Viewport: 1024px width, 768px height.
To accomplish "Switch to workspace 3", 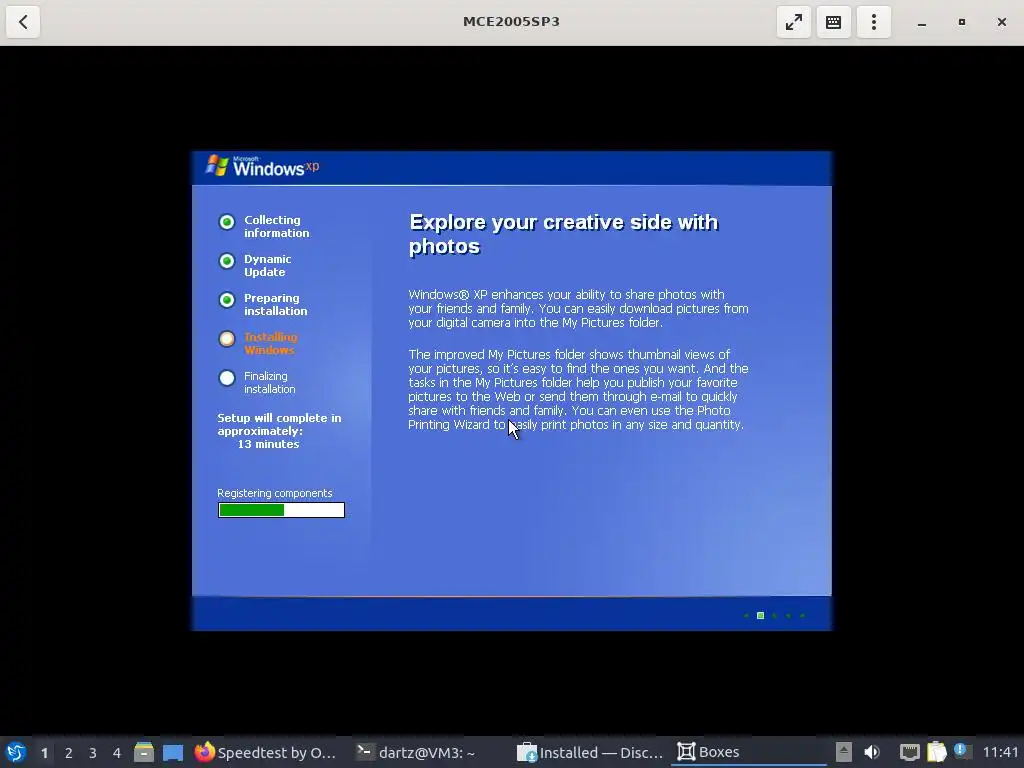I will coord(93,753).
